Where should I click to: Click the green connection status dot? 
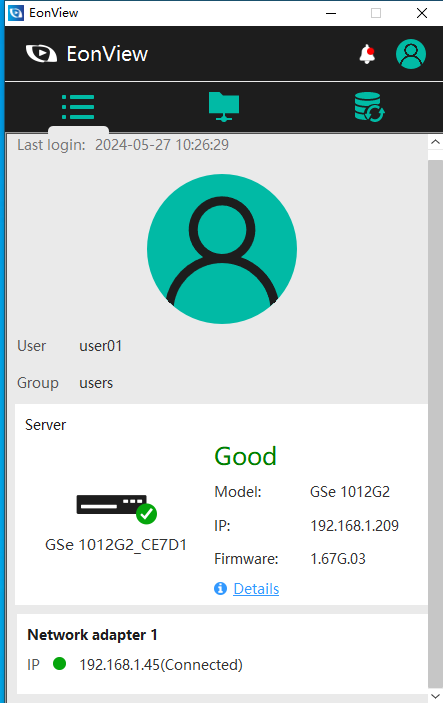pos(60,664)
